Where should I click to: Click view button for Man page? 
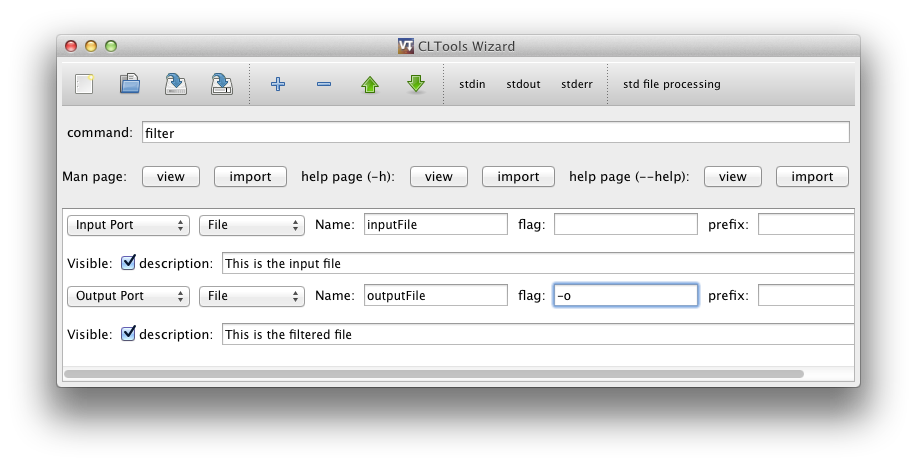[x=171, y=177]
